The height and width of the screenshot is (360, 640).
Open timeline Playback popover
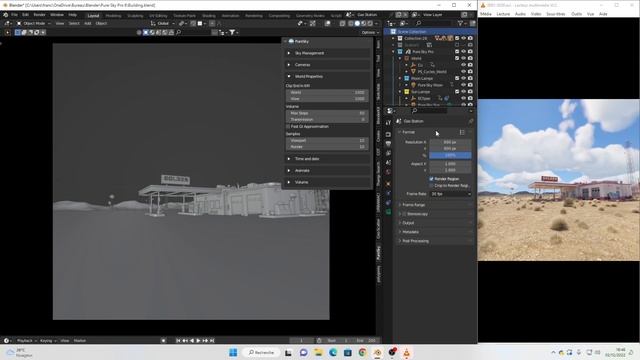[x=27, y=340]
